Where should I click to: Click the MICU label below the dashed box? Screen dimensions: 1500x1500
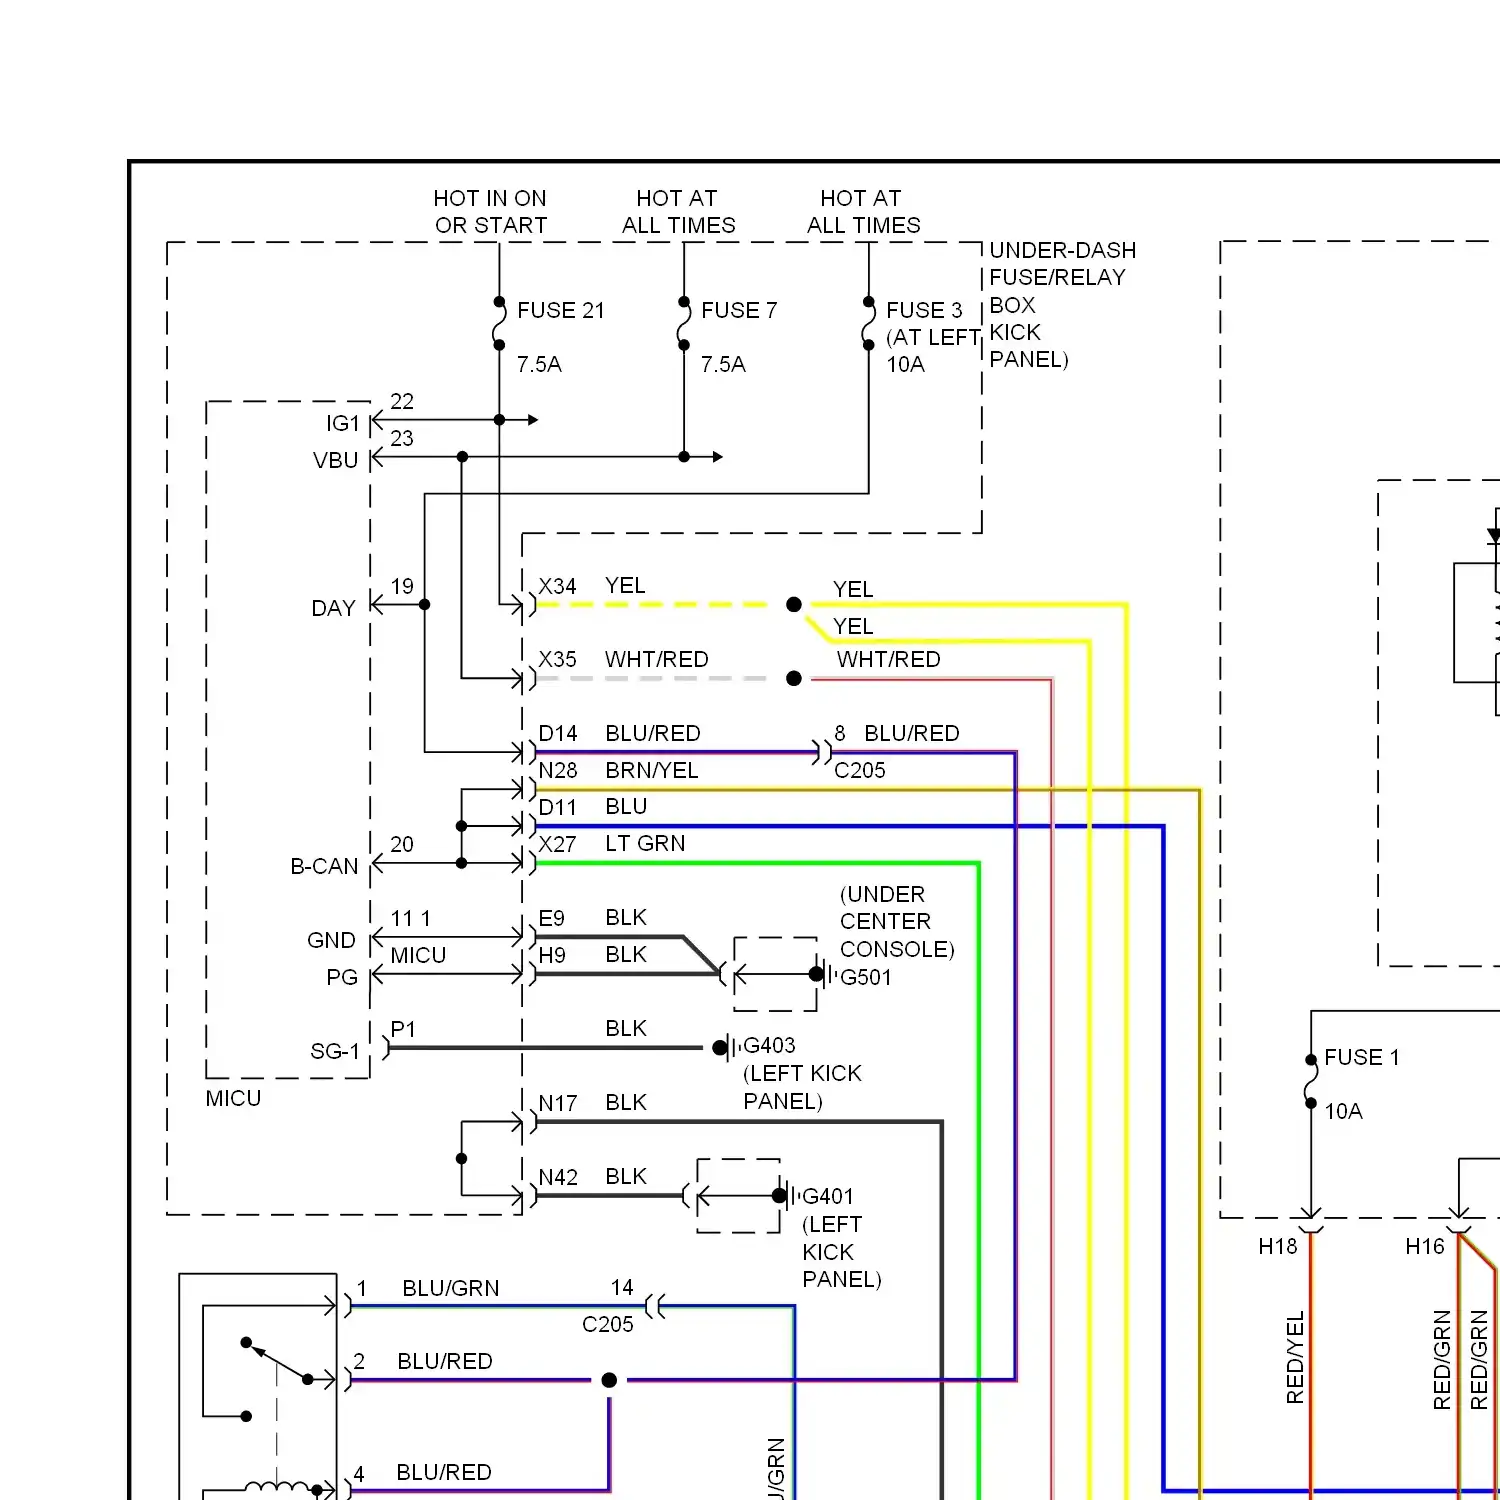pos(233,1099)
